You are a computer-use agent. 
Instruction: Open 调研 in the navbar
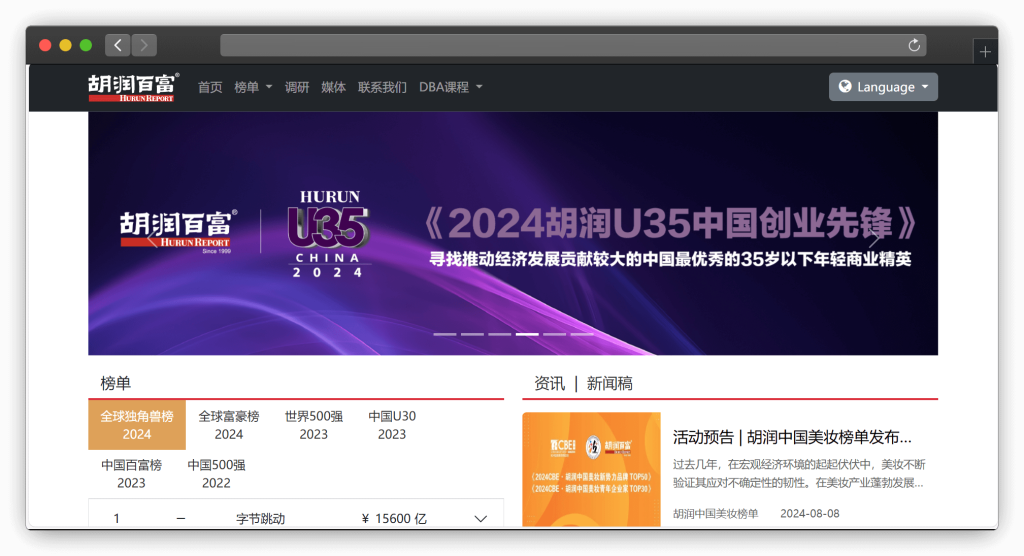click(x=296, y=87)
